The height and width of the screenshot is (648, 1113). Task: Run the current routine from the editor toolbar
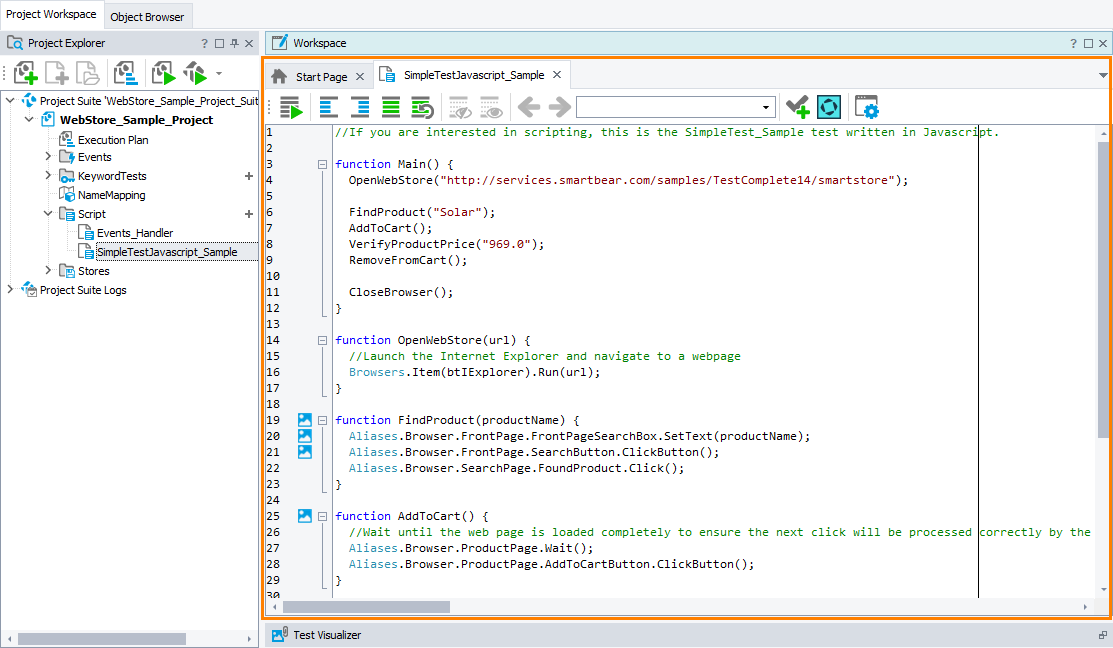(291, 107)
